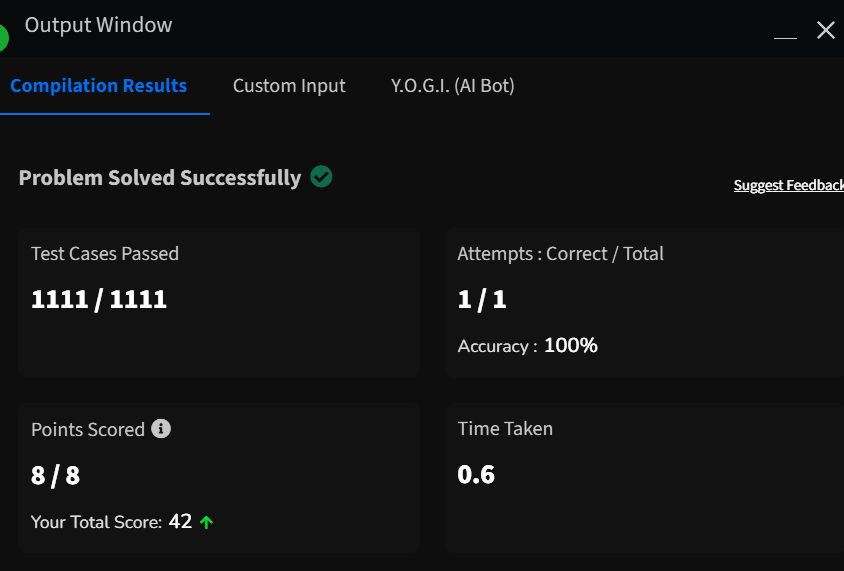Click the 1111 / 1111 test case count

(99, 299)
